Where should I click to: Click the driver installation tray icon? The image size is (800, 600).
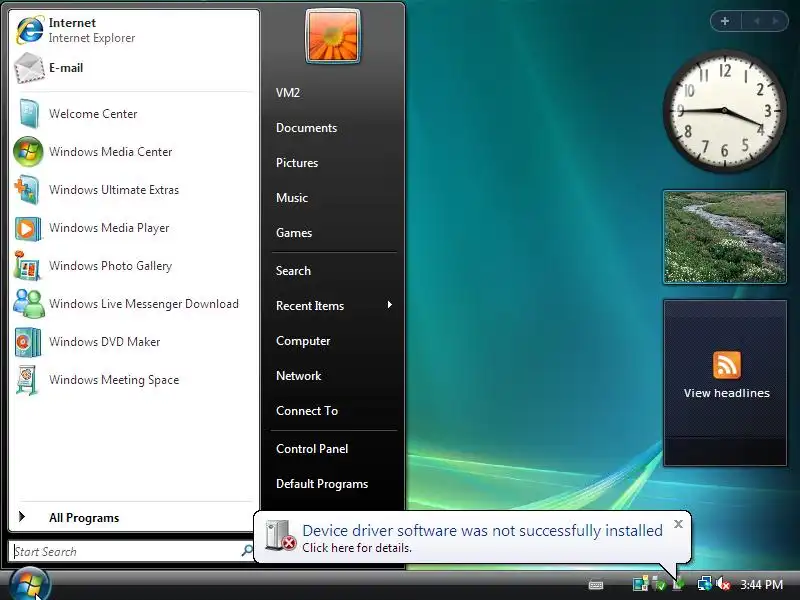(679, 584)
